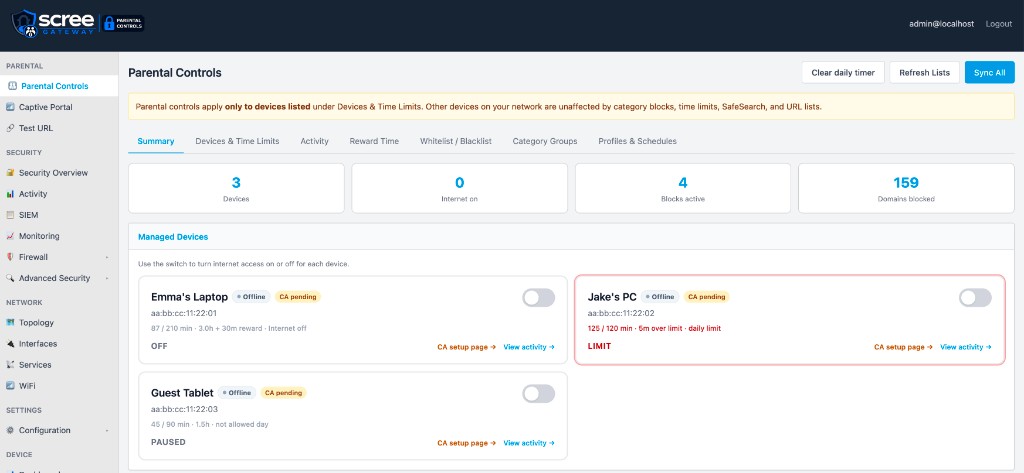Click the SIEM sidebar icon
1024x473 pixels.
pyautogui.click(x=10, y=215)
